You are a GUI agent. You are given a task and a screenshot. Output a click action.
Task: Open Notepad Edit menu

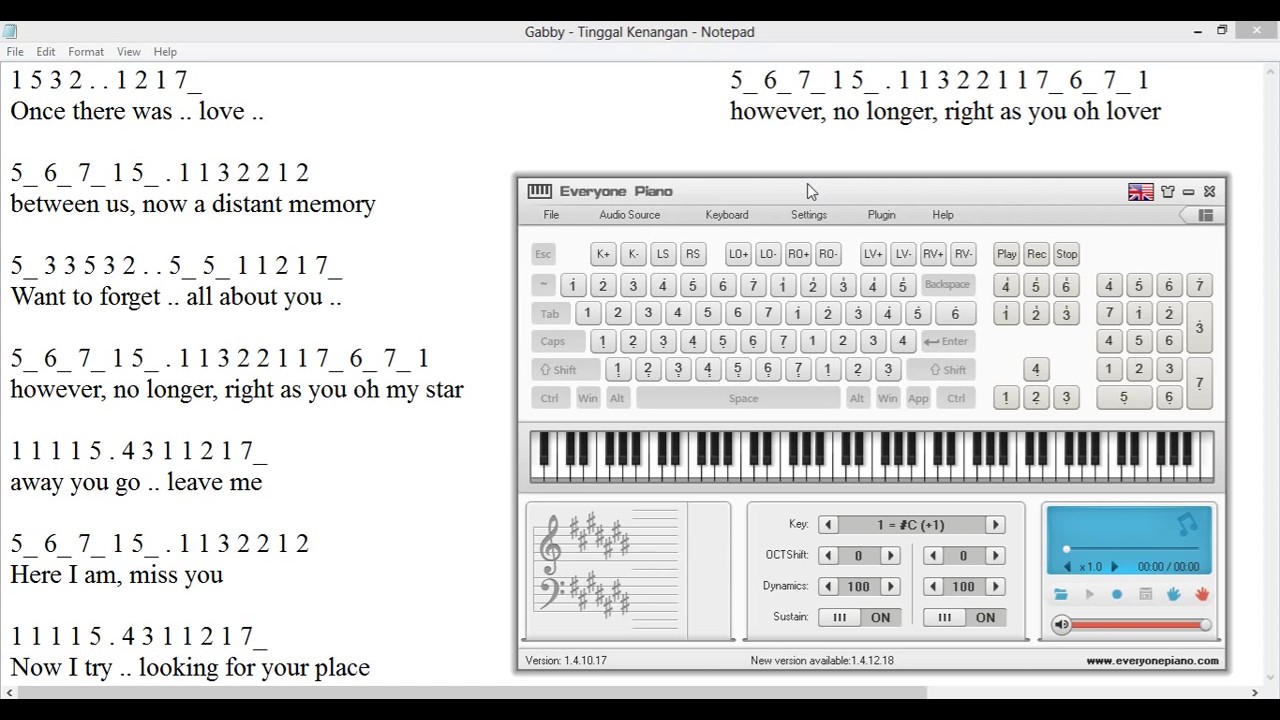tap(46, 52)
